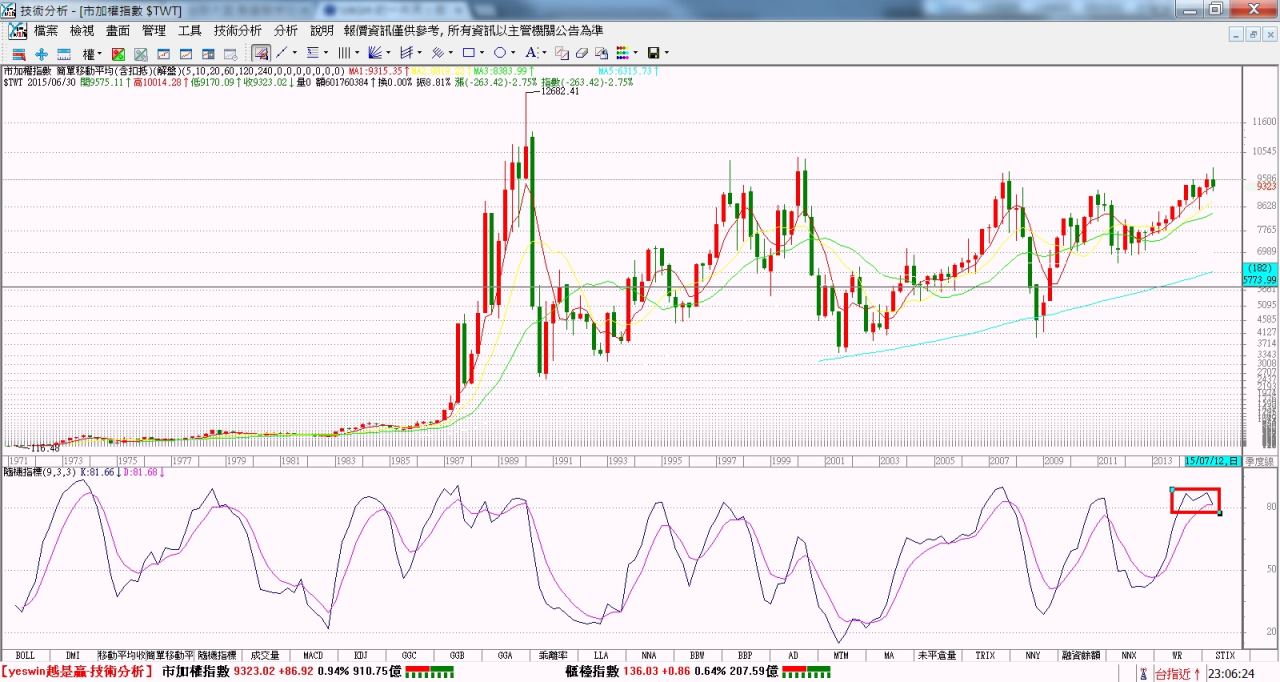Select the rectangle drawing tool
The width and height of the screenshot is (1280, 682).
click(468, 53)
